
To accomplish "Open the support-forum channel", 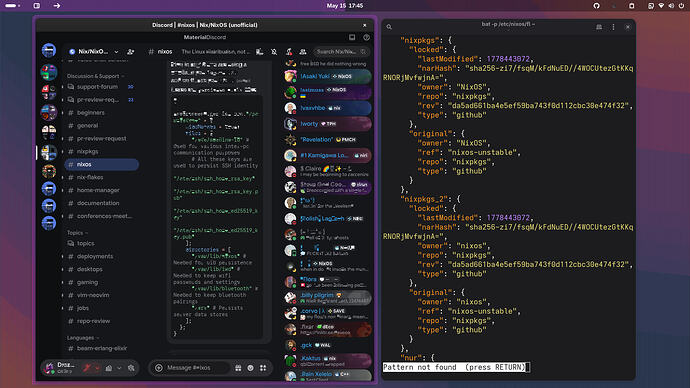I will pos(101,87).
